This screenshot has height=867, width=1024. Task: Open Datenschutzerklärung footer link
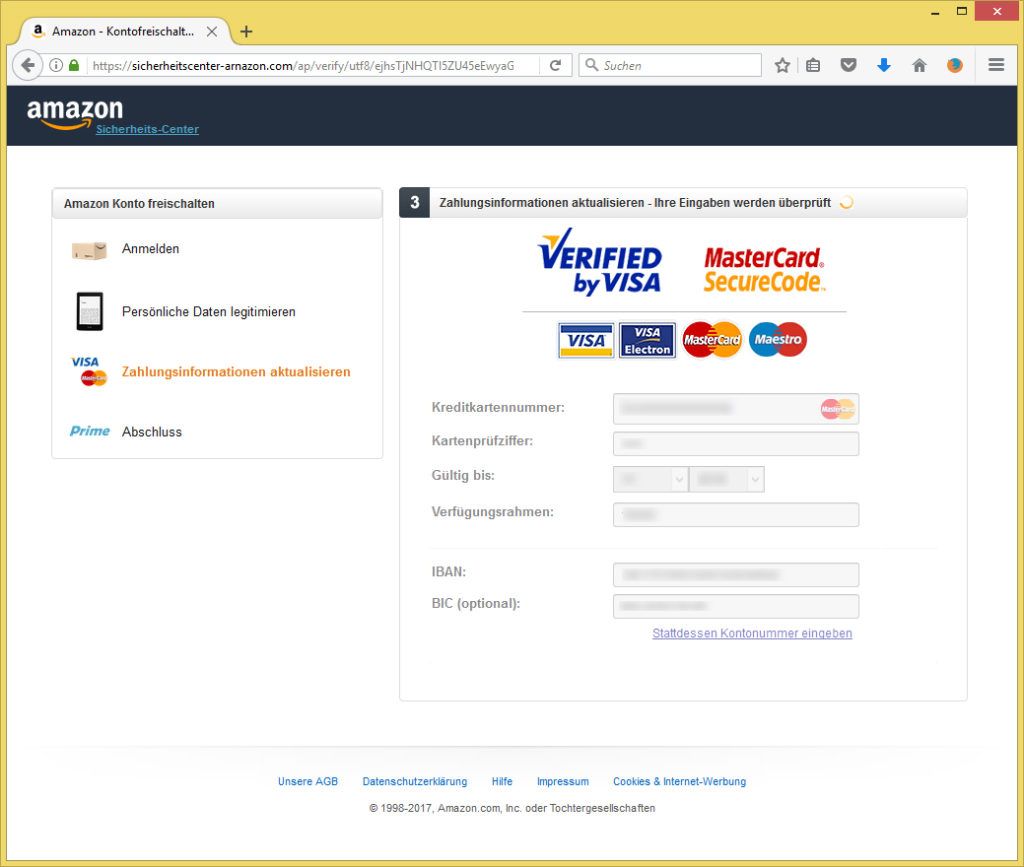415,781
